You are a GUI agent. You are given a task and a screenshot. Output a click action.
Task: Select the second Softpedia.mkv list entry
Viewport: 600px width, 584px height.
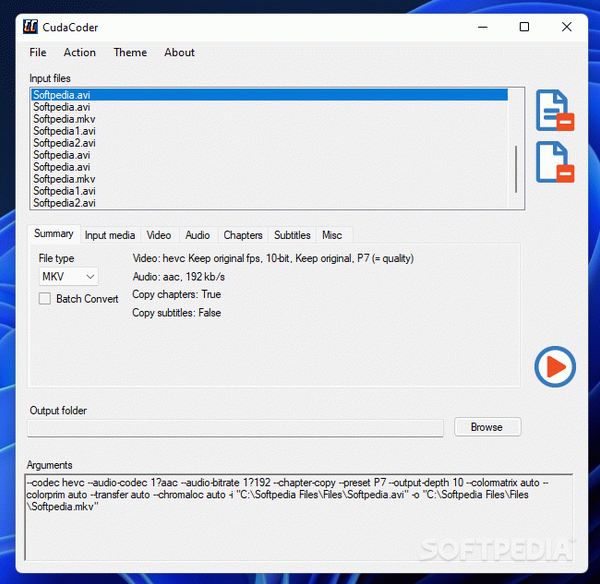point(270,179)
